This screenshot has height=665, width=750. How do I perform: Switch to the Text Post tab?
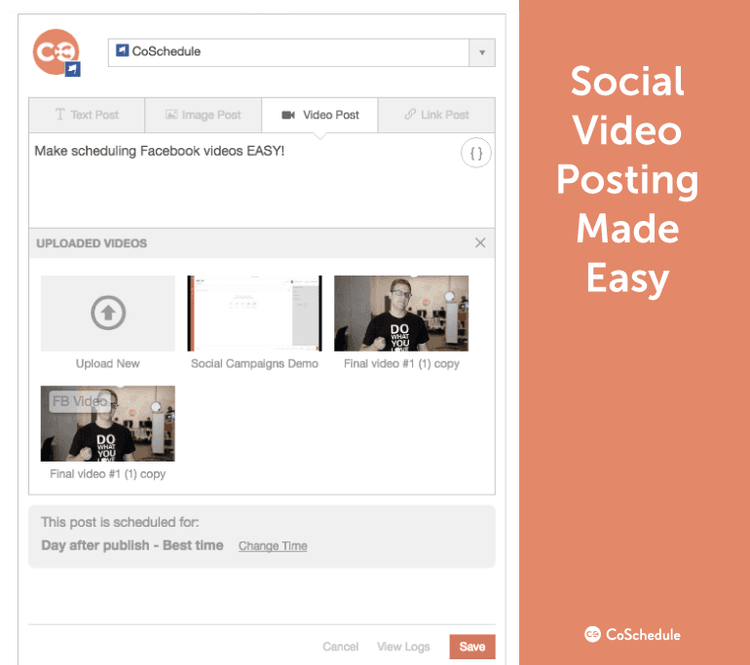click(87, 115)
